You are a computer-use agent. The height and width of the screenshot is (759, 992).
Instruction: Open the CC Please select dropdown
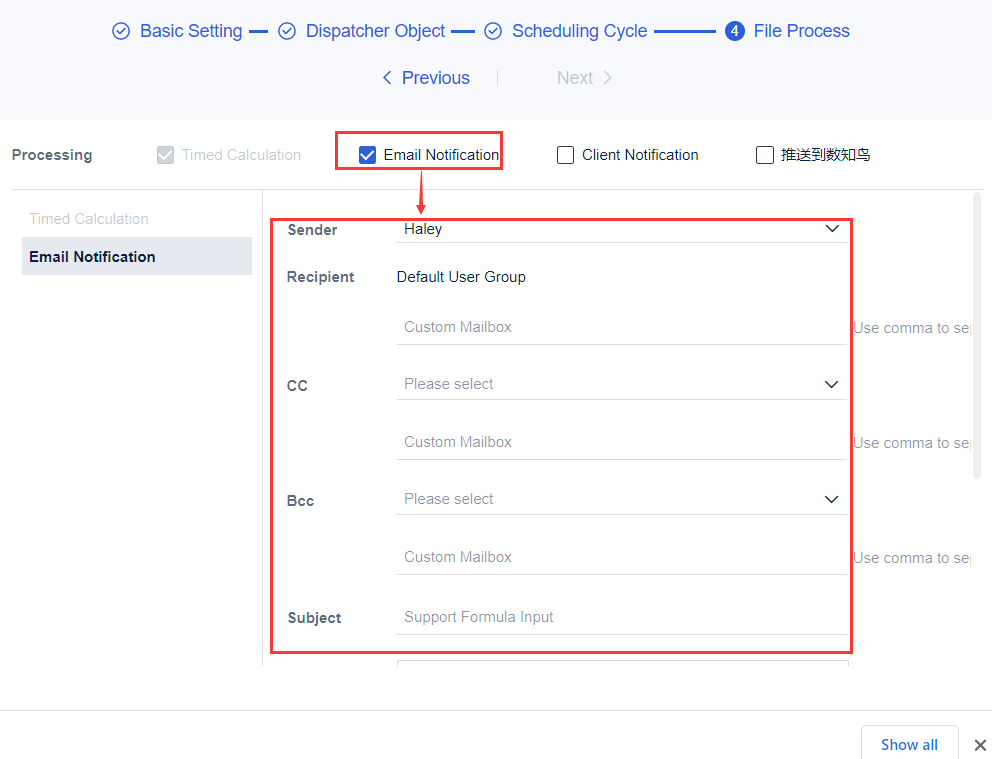coord(831,384)
